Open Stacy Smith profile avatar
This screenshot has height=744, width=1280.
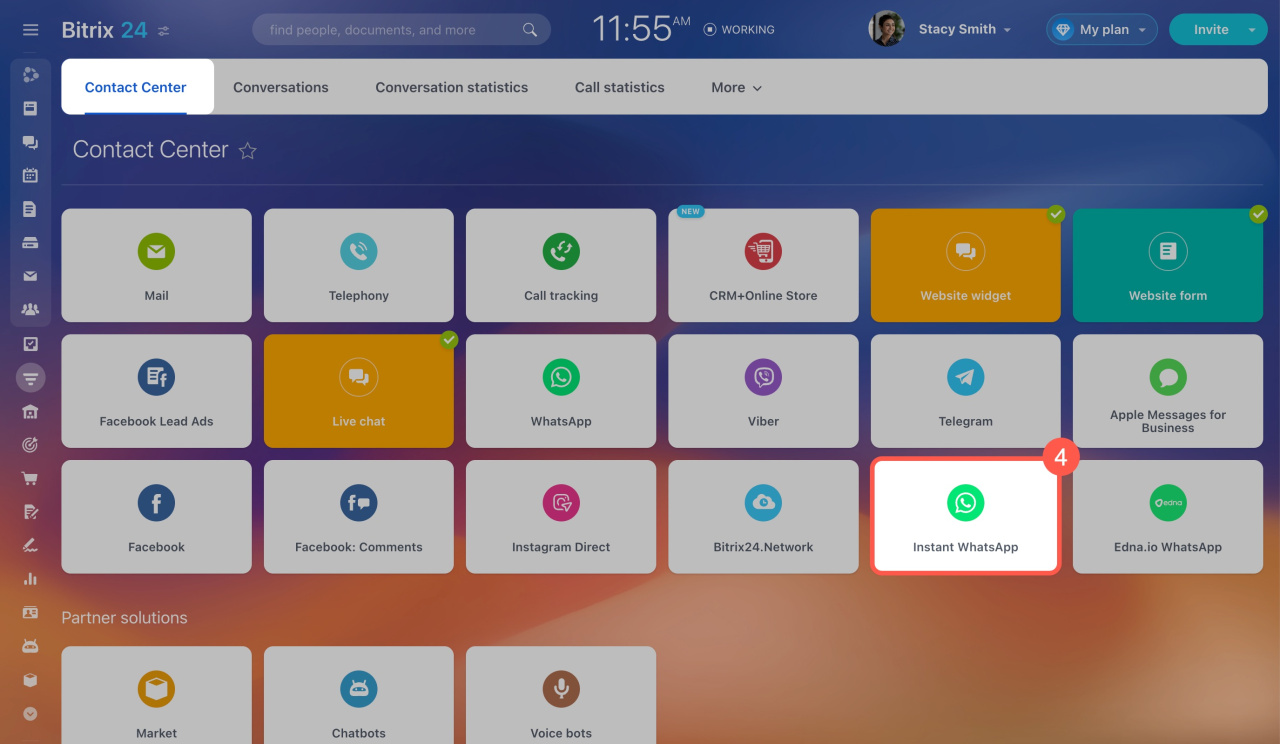tap(887, 29)
